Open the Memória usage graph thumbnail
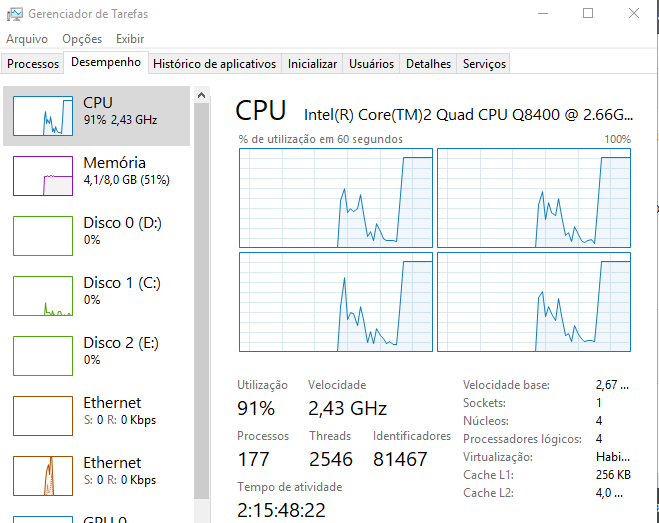Screen dimensions: 659x523 click(x=43, y=176)
